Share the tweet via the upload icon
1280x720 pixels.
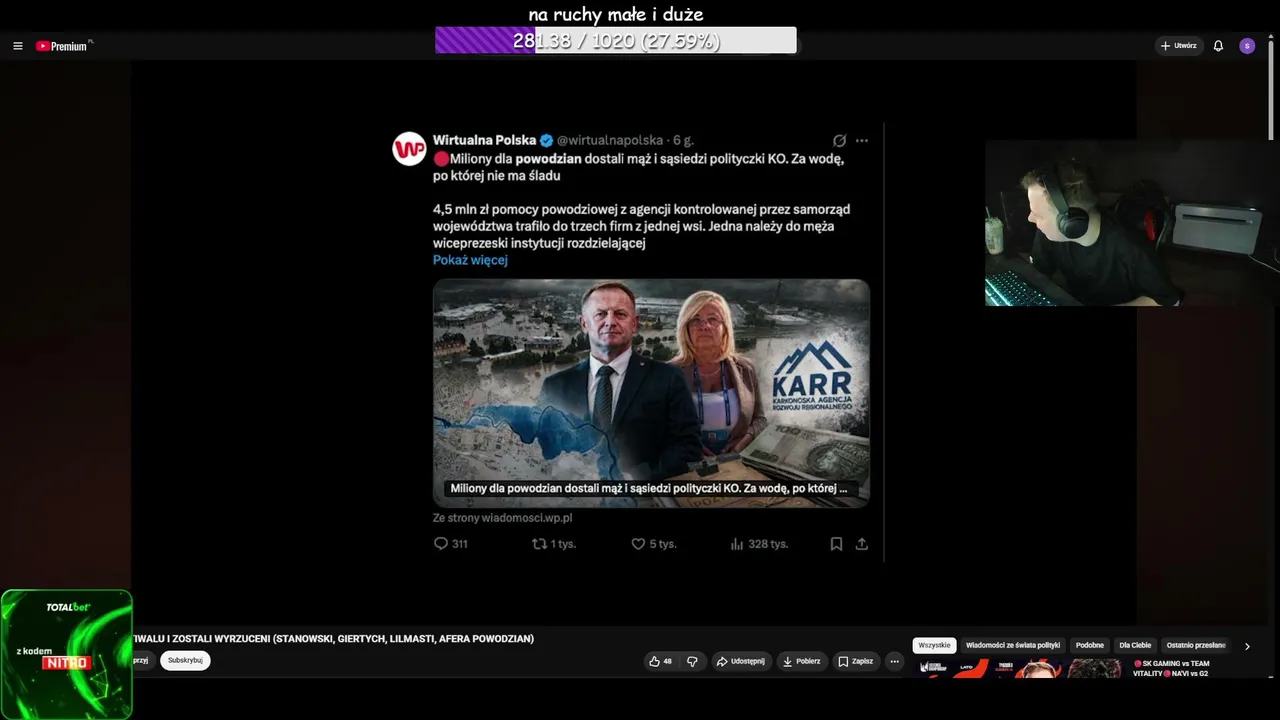click(862, 544)
